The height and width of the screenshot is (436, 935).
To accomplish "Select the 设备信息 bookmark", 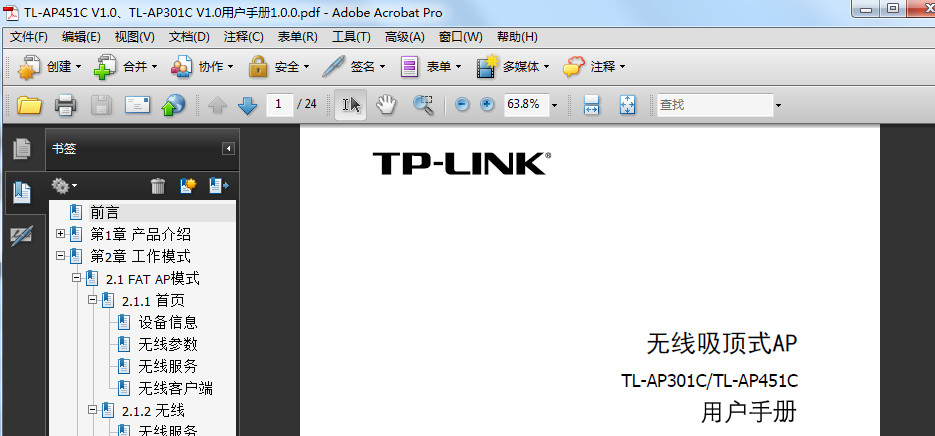I will click(x=168, y=323).
